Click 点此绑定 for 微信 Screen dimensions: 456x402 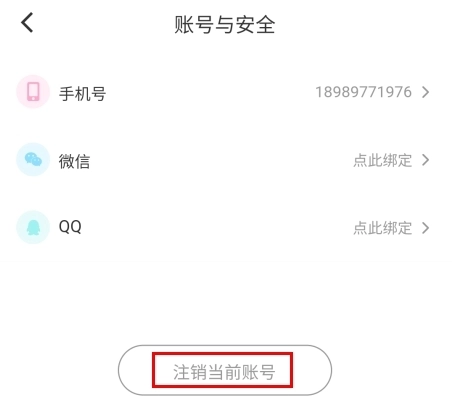(x=383, y=160)
